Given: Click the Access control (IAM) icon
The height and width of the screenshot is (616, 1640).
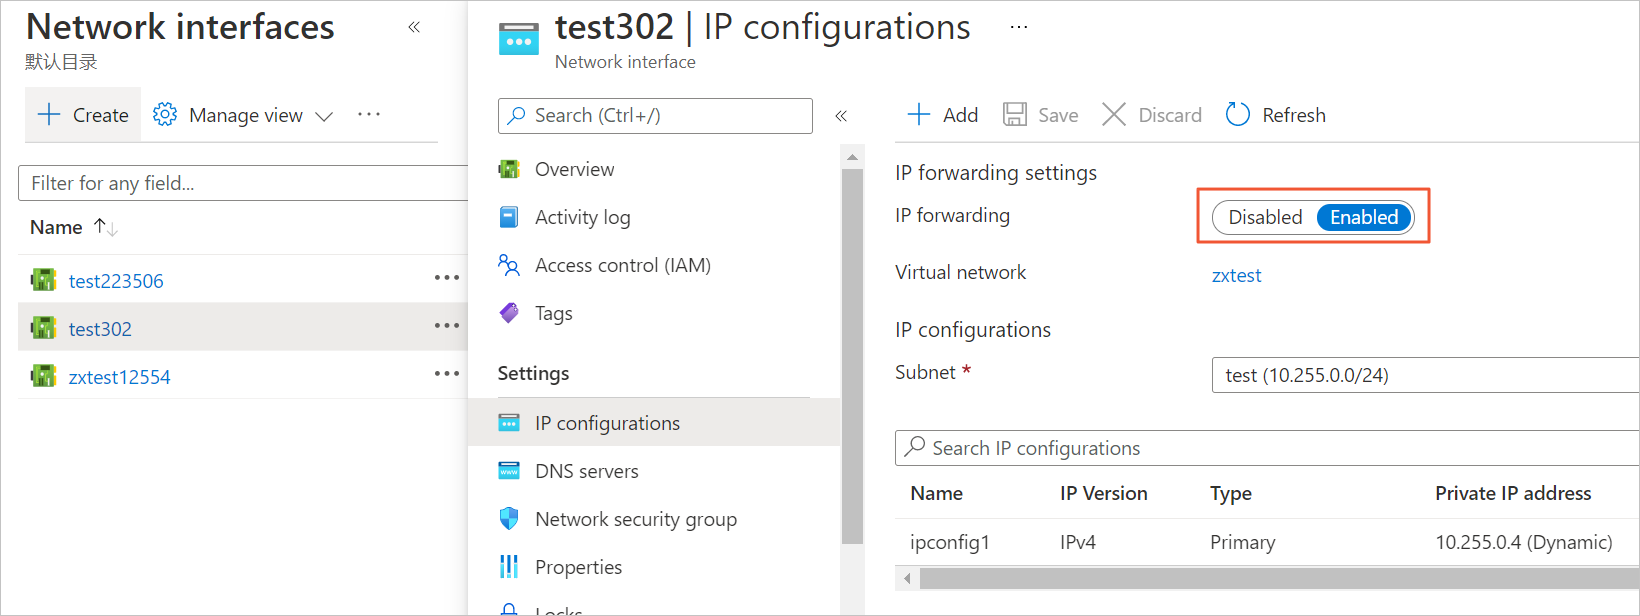Looking at the screenshot, I should (509, 265).
